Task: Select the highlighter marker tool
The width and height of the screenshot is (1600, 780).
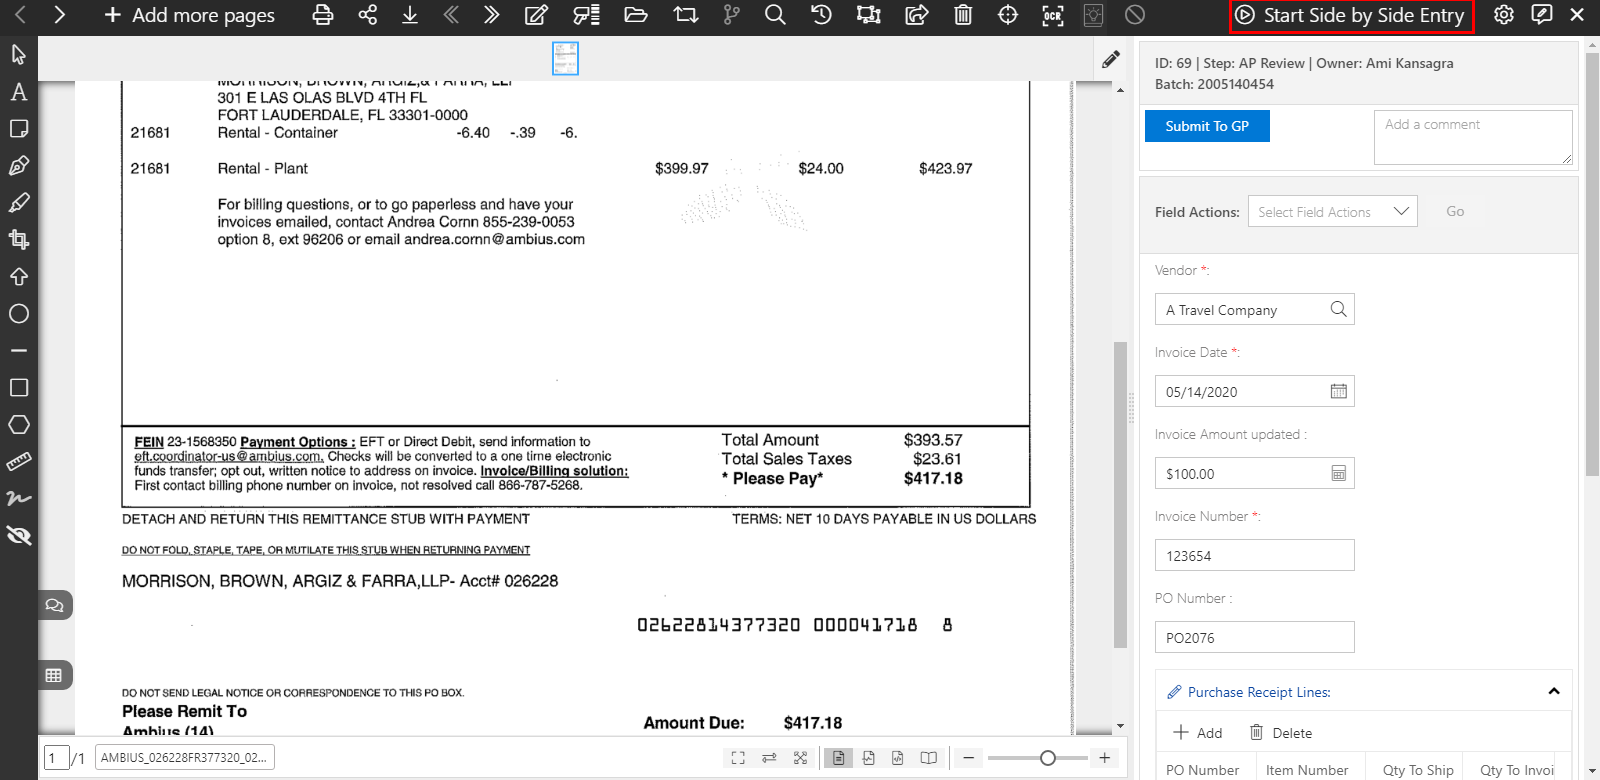Action: (x=18, y=203)
